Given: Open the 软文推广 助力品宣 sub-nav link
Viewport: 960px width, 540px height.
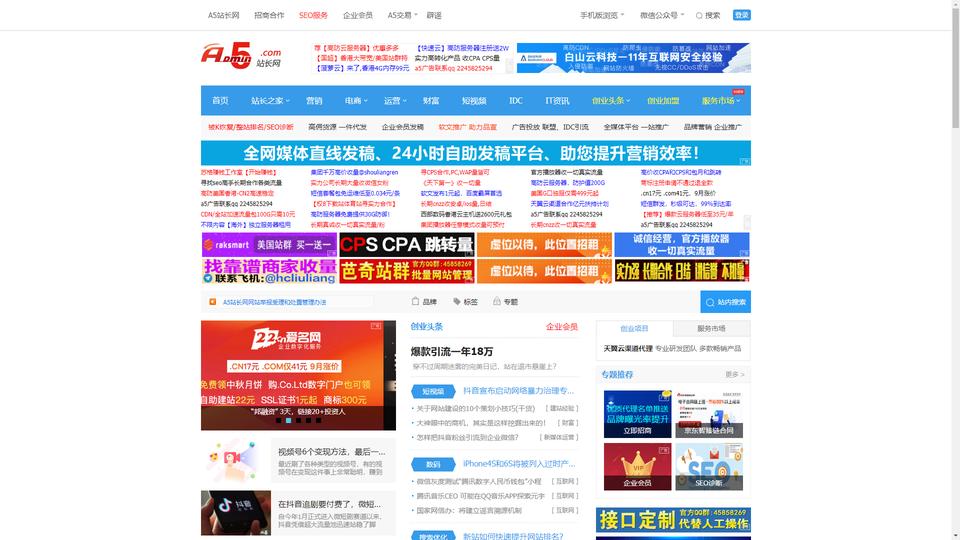Looking at the screenshot, I should [x=468, y=127].
